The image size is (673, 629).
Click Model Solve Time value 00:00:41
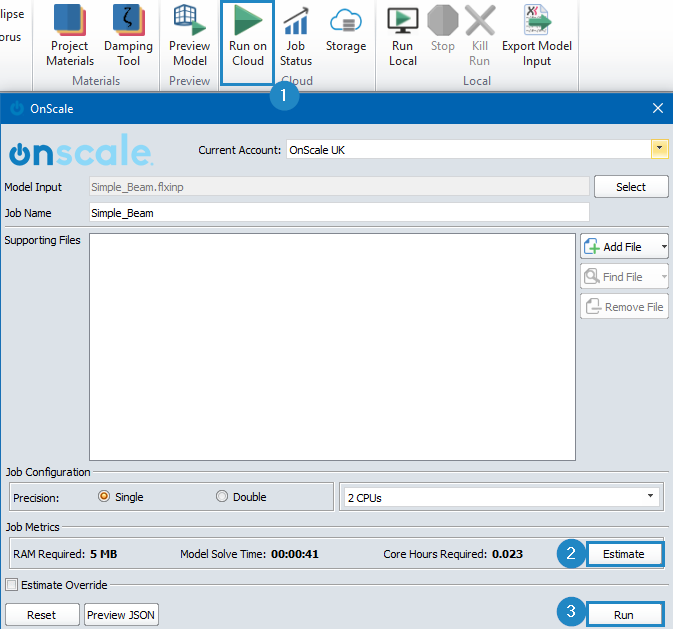[x=295, y=554]
